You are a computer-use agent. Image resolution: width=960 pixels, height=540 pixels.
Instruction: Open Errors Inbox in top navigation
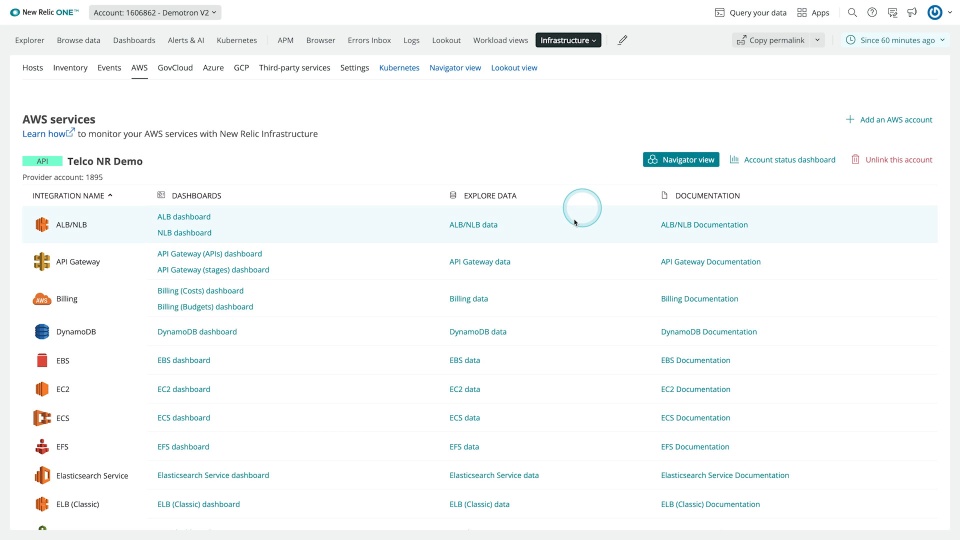coord(369,40)
